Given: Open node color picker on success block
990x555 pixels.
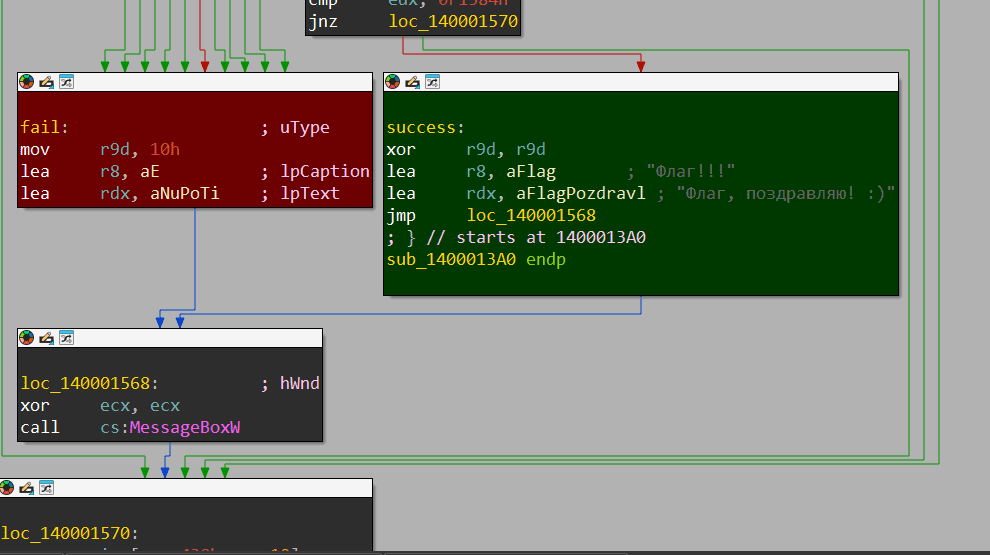Looking at the screenshot, I should click(x=393, y=82).
